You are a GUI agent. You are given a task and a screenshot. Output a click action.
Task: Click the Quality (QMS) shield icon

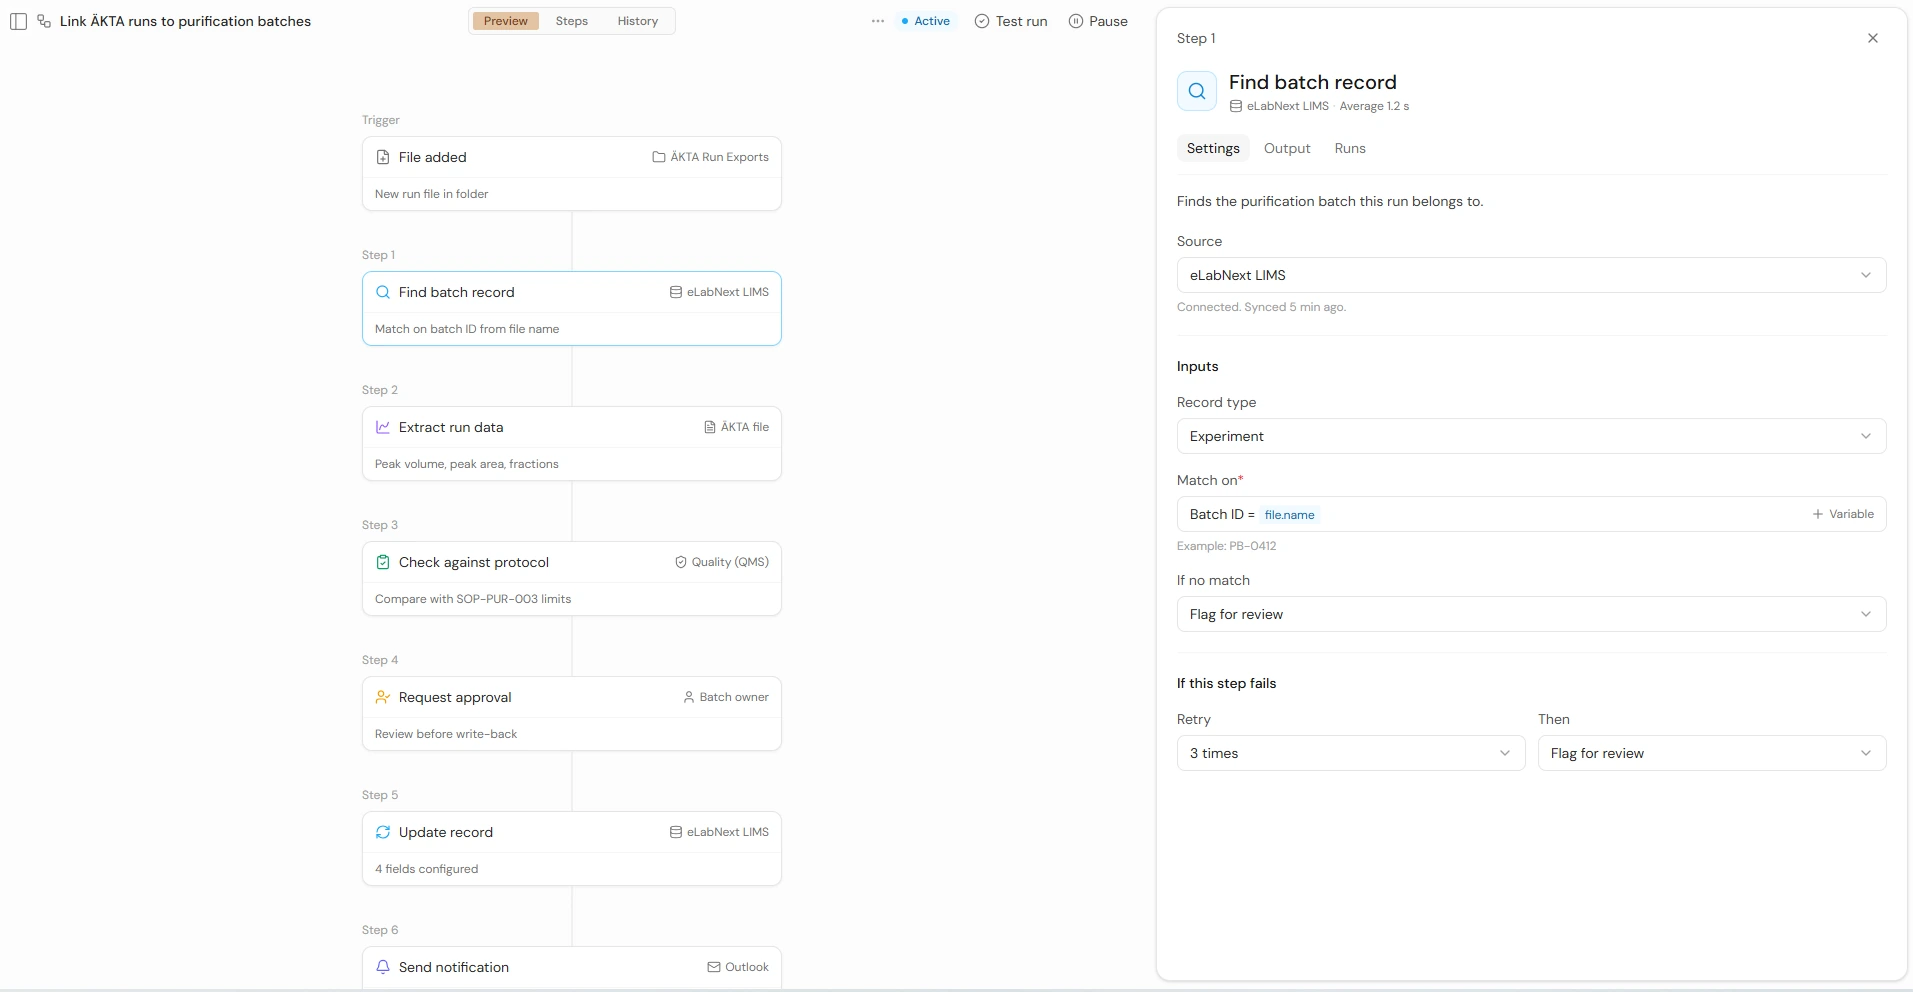point(681,562)
